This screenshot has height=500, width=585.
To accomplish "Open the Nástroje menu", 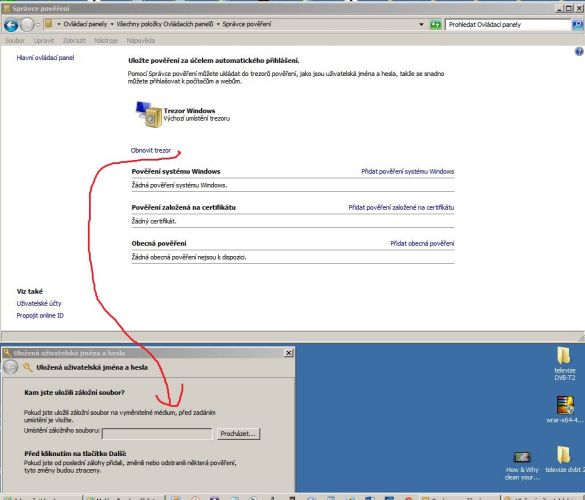I will 106,40.
